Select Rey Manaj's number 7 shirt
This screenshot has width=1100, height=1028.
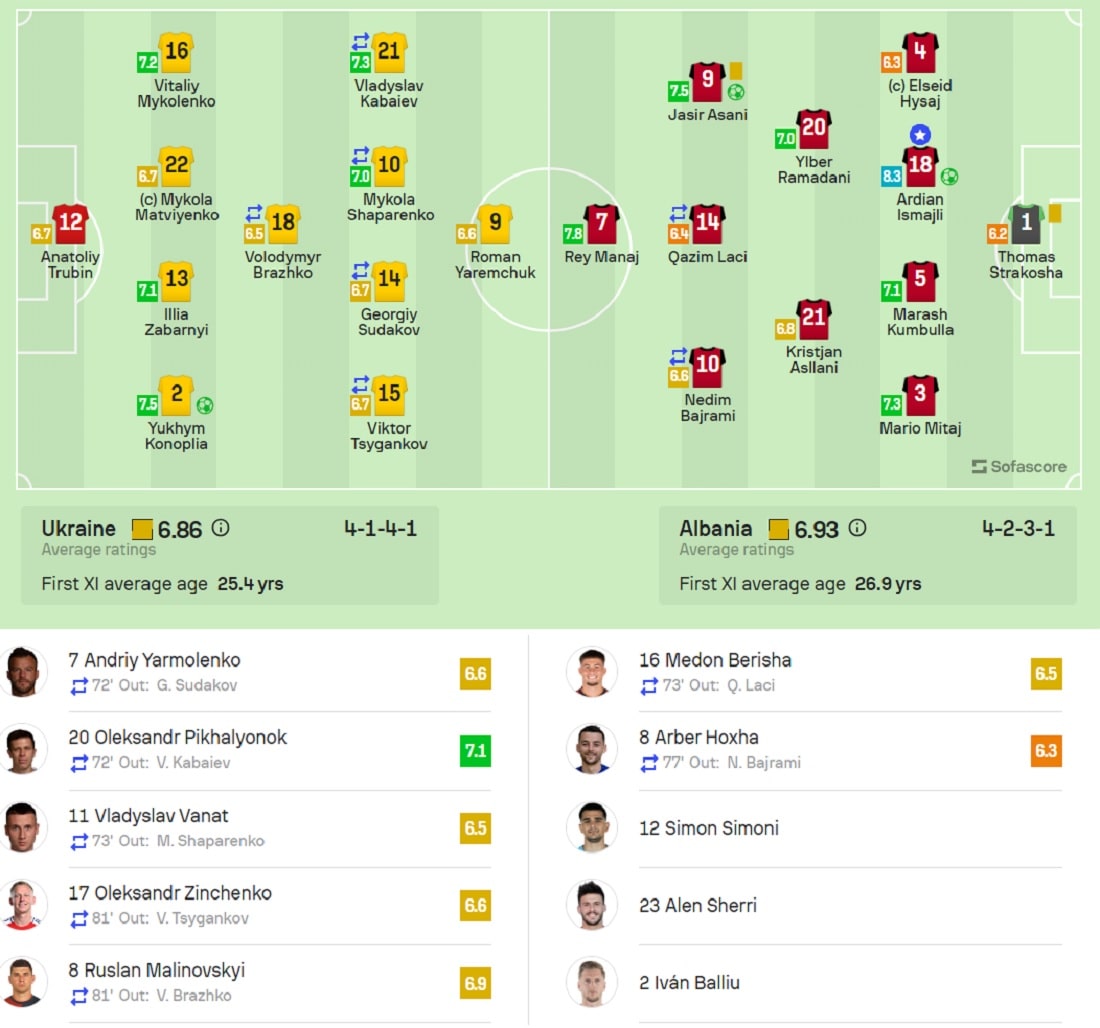coord(601,223)
